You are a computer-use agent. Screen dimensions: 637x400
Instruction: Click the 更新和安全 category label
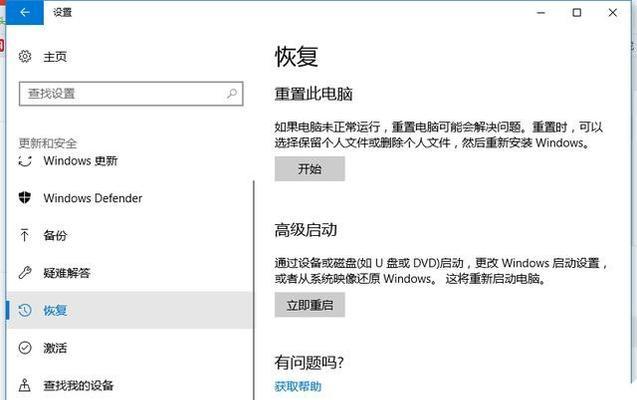coord(48,143)
